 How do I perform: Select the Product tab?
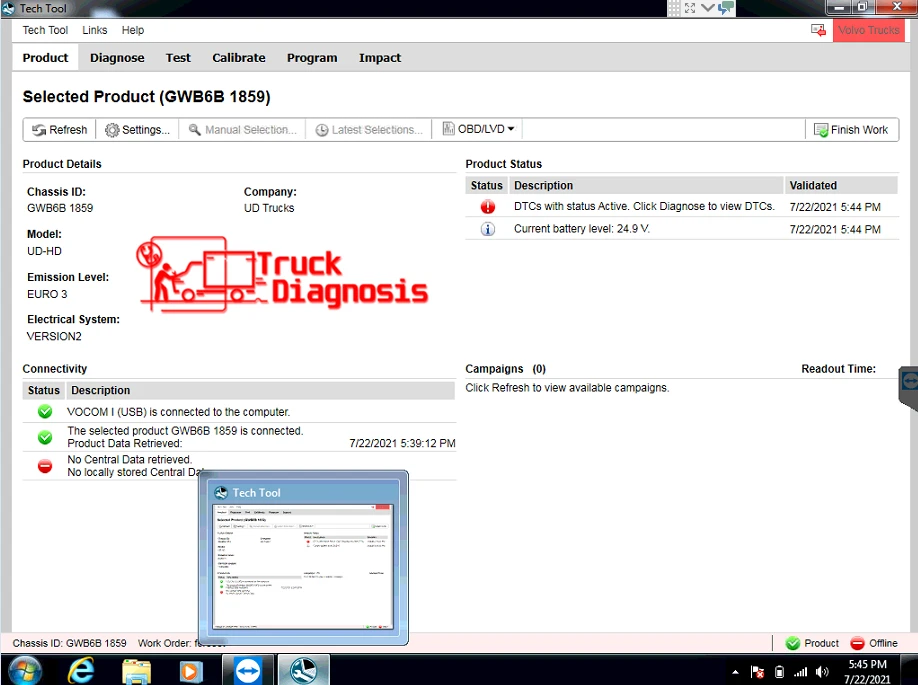coord(45,58)
